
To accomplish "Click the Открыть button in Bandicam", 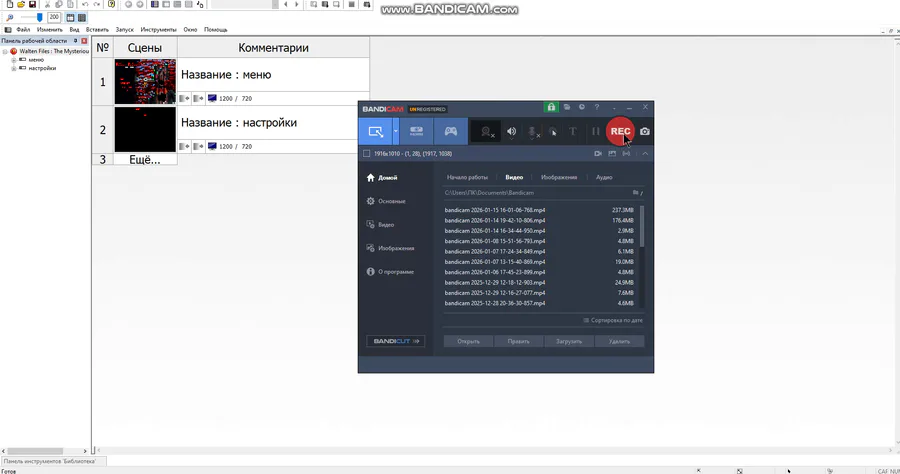I will pyautogui.click(x=468, y=341).
